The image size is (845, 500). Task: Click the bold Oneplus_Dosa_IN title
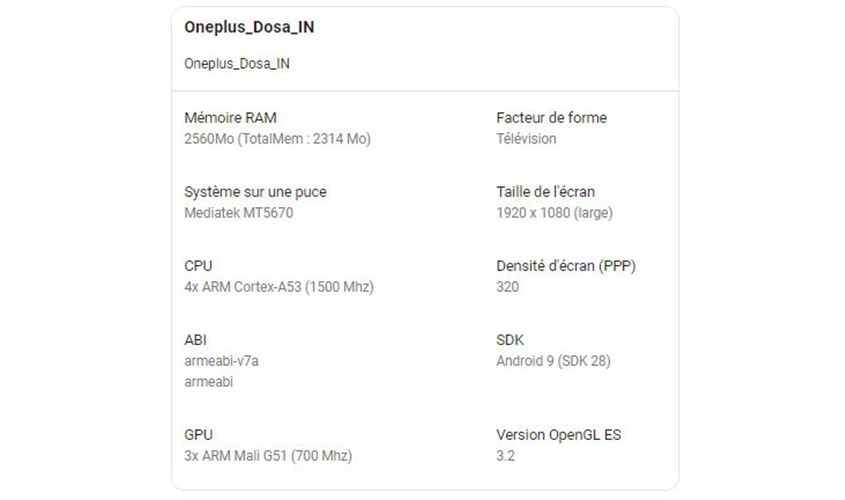249,27
